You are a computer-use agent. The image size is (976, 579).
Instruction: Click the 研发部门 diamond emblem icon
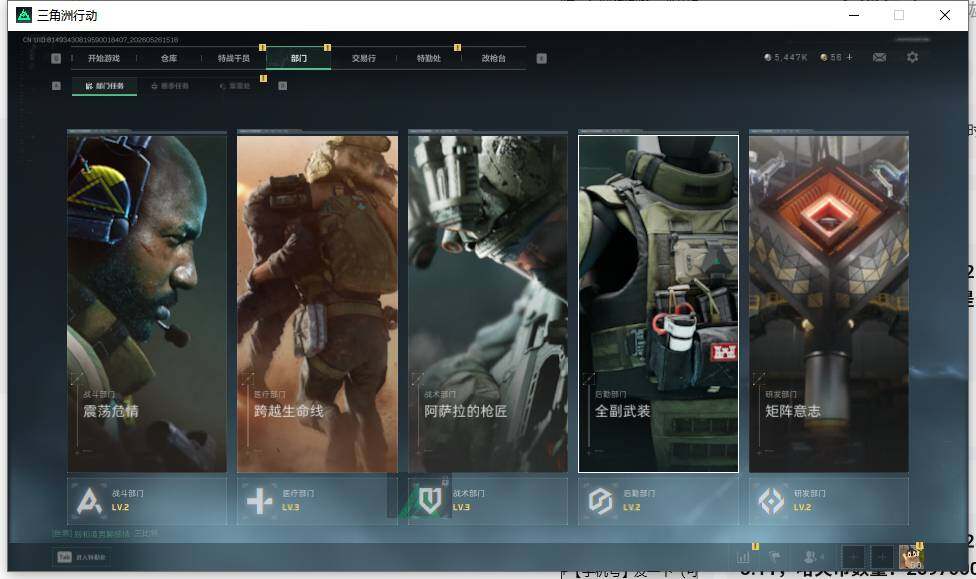point(771,501)
